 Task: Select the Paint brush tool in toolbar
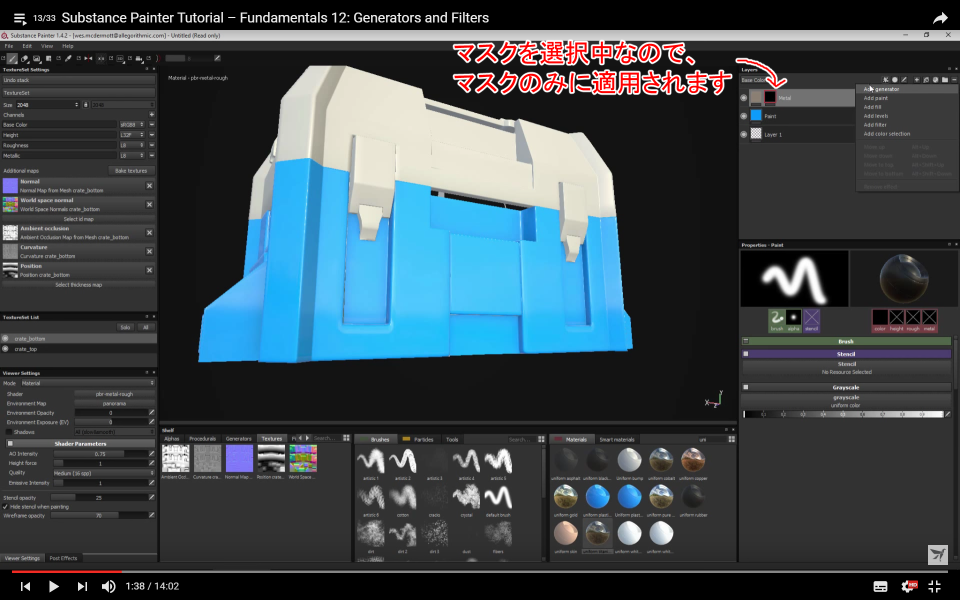tap(12, 59)
